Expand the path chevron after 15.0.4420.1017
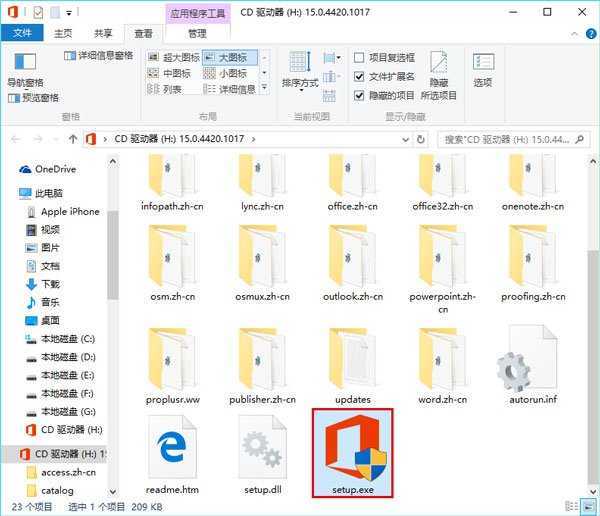Image resolution: width=600 pixels, height=516 pixels. (253, 139)
